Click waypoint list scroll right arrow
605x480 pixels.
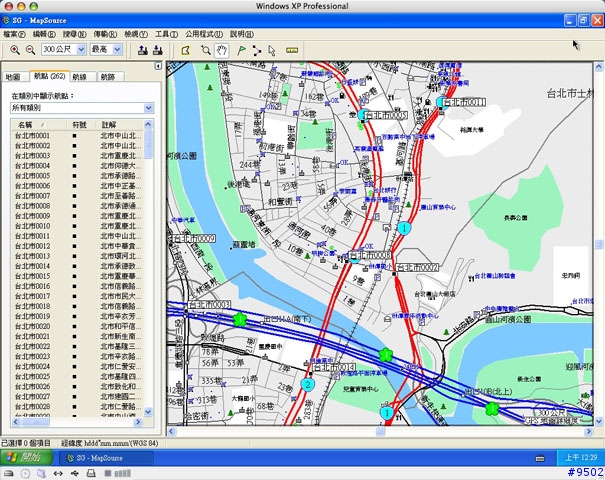138,422
